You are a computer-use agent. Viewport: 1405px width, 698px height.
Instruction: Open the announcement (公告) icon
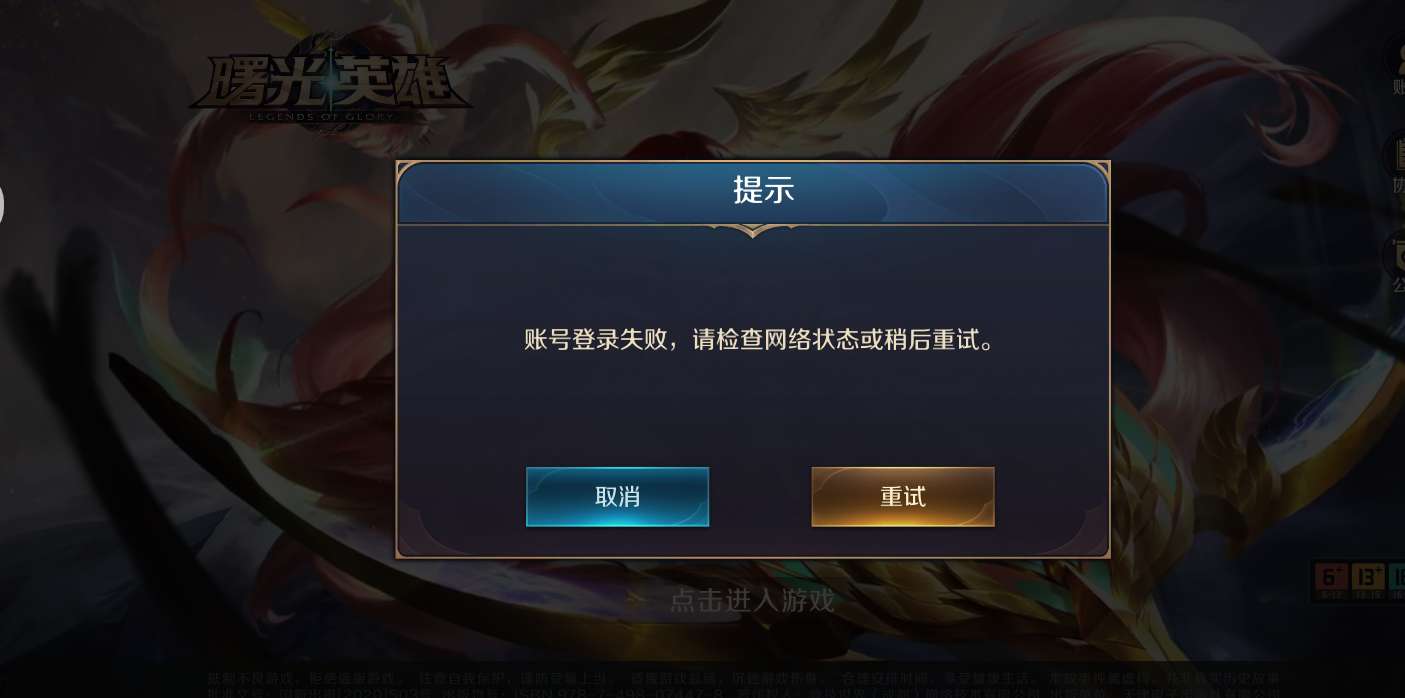(x=1396, y=263)
